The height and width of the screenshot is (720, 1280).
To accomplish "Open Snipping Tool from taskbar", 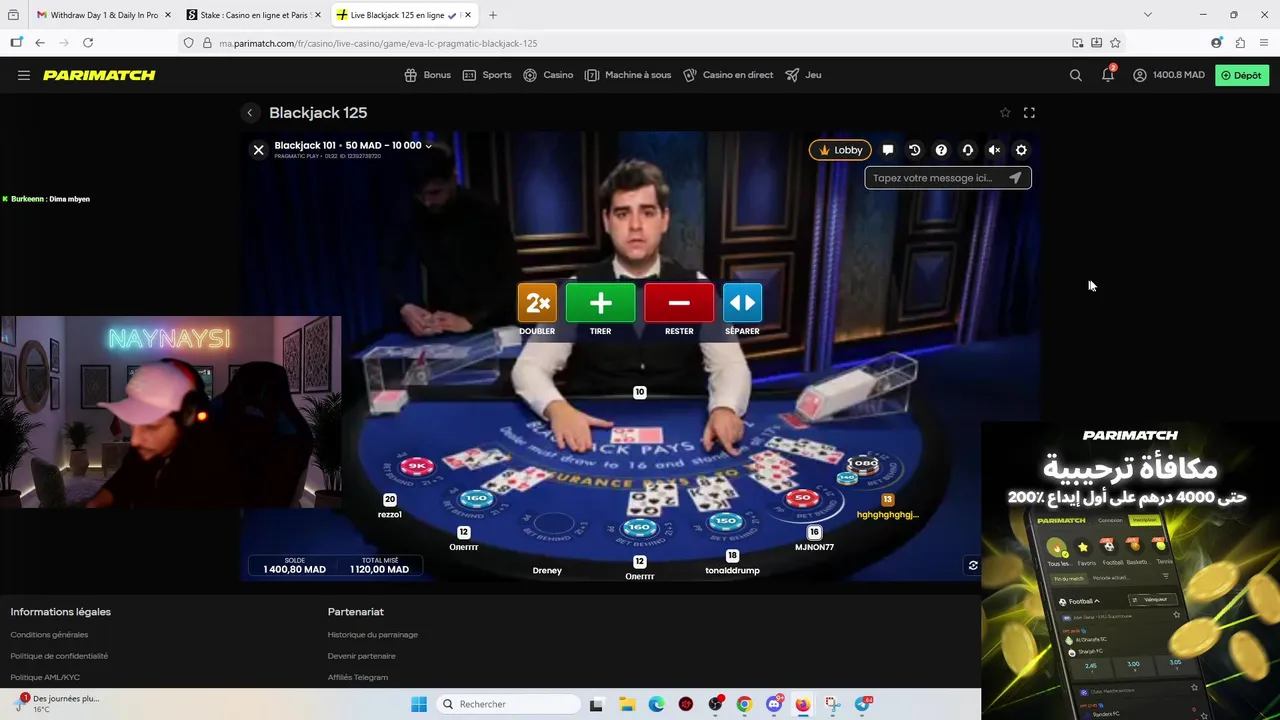I will click(832, 704).
